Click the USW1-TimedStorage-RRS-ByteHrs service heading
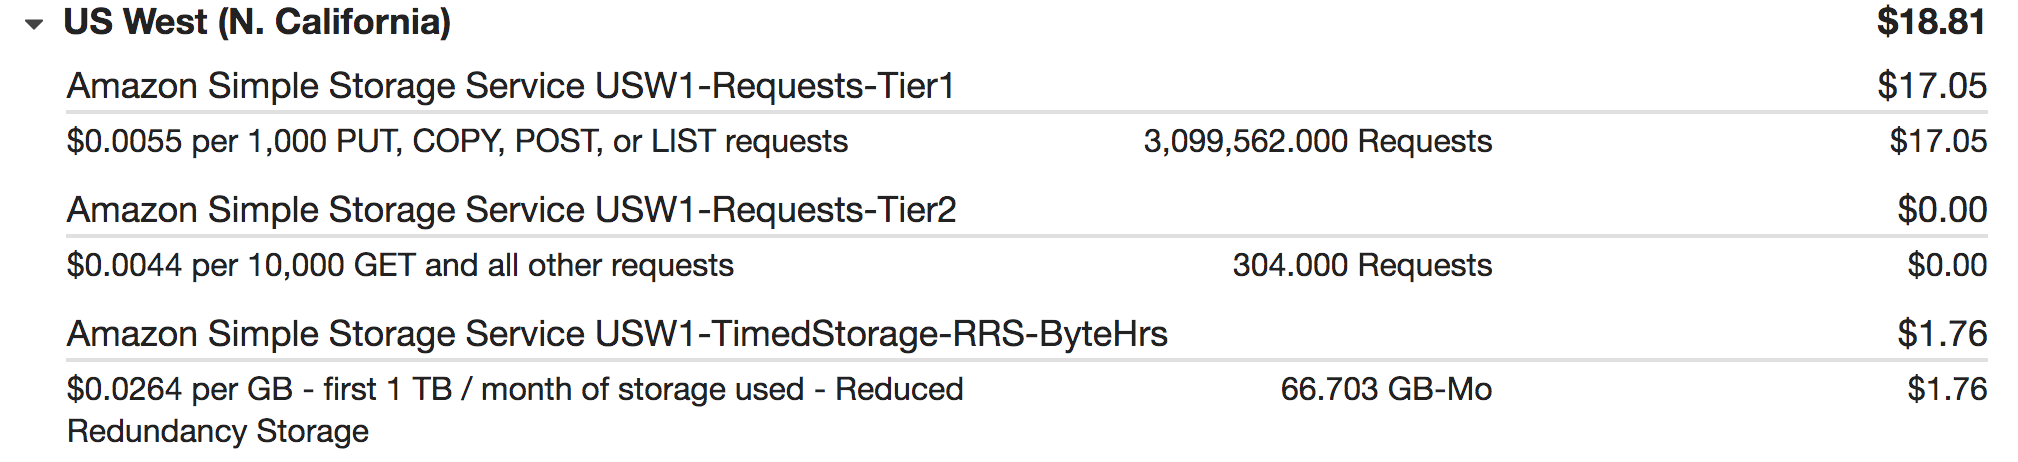The image size is (2018, 462). [x=617, y=334]
